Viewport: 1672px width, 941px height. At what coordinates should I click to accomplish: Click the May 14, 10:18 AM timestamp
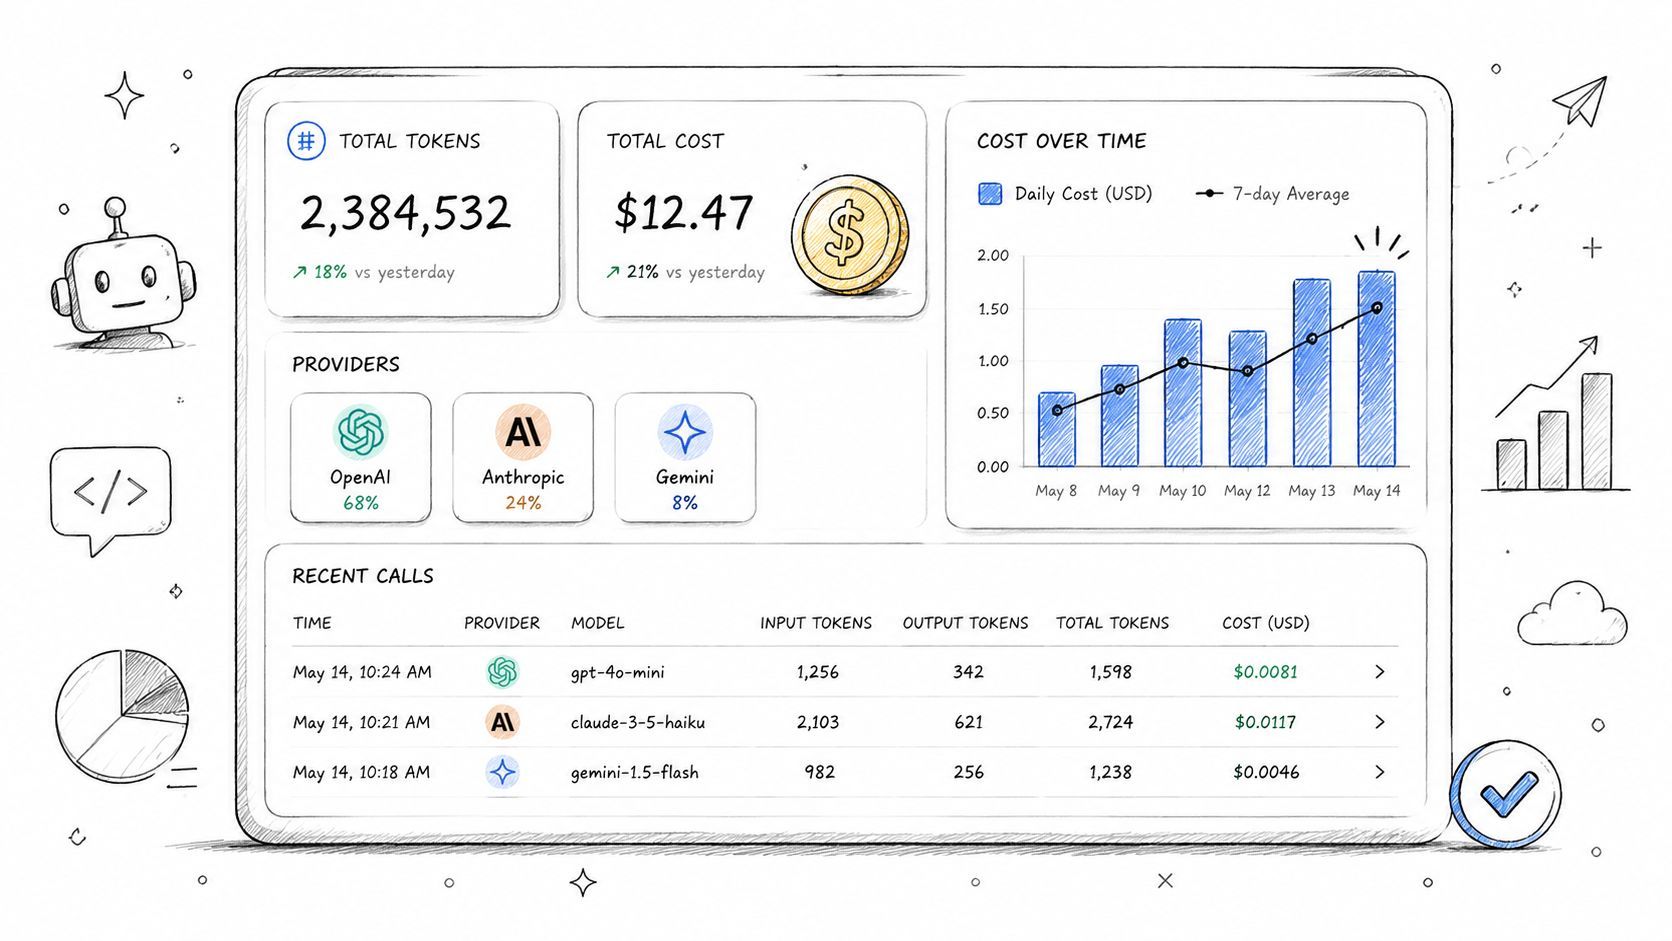(x=362, y=772)
